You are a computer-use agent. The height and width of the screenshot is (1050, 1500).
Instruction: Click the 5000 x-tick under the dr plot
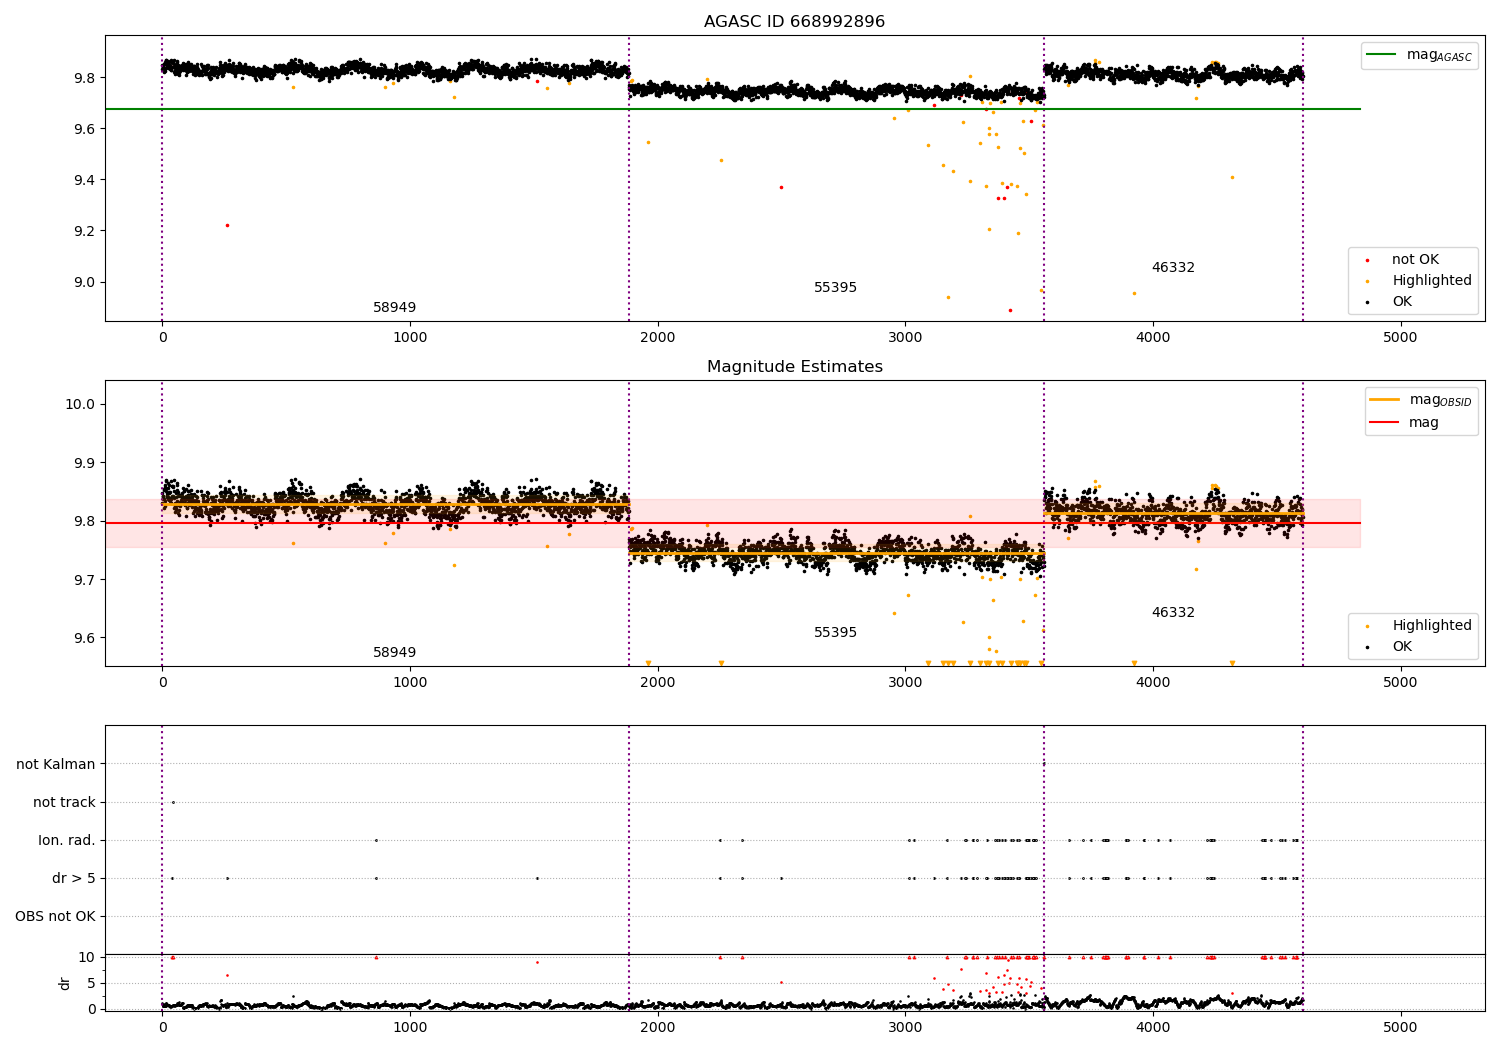(x=1400, y=1028)
